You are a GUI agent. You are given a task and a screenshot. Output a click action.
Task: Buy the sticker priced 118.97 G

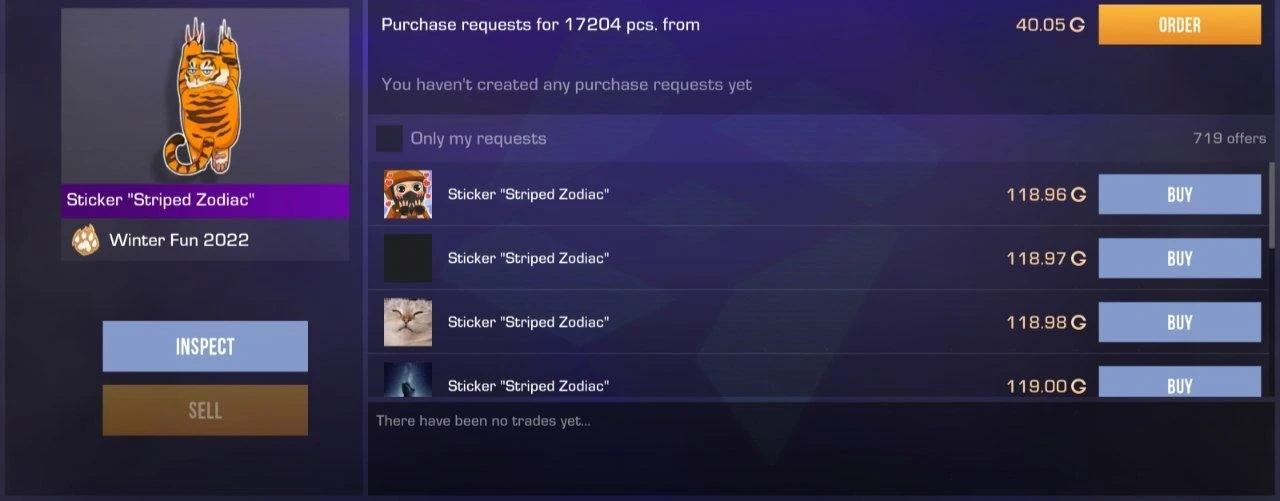point(1179,258)
